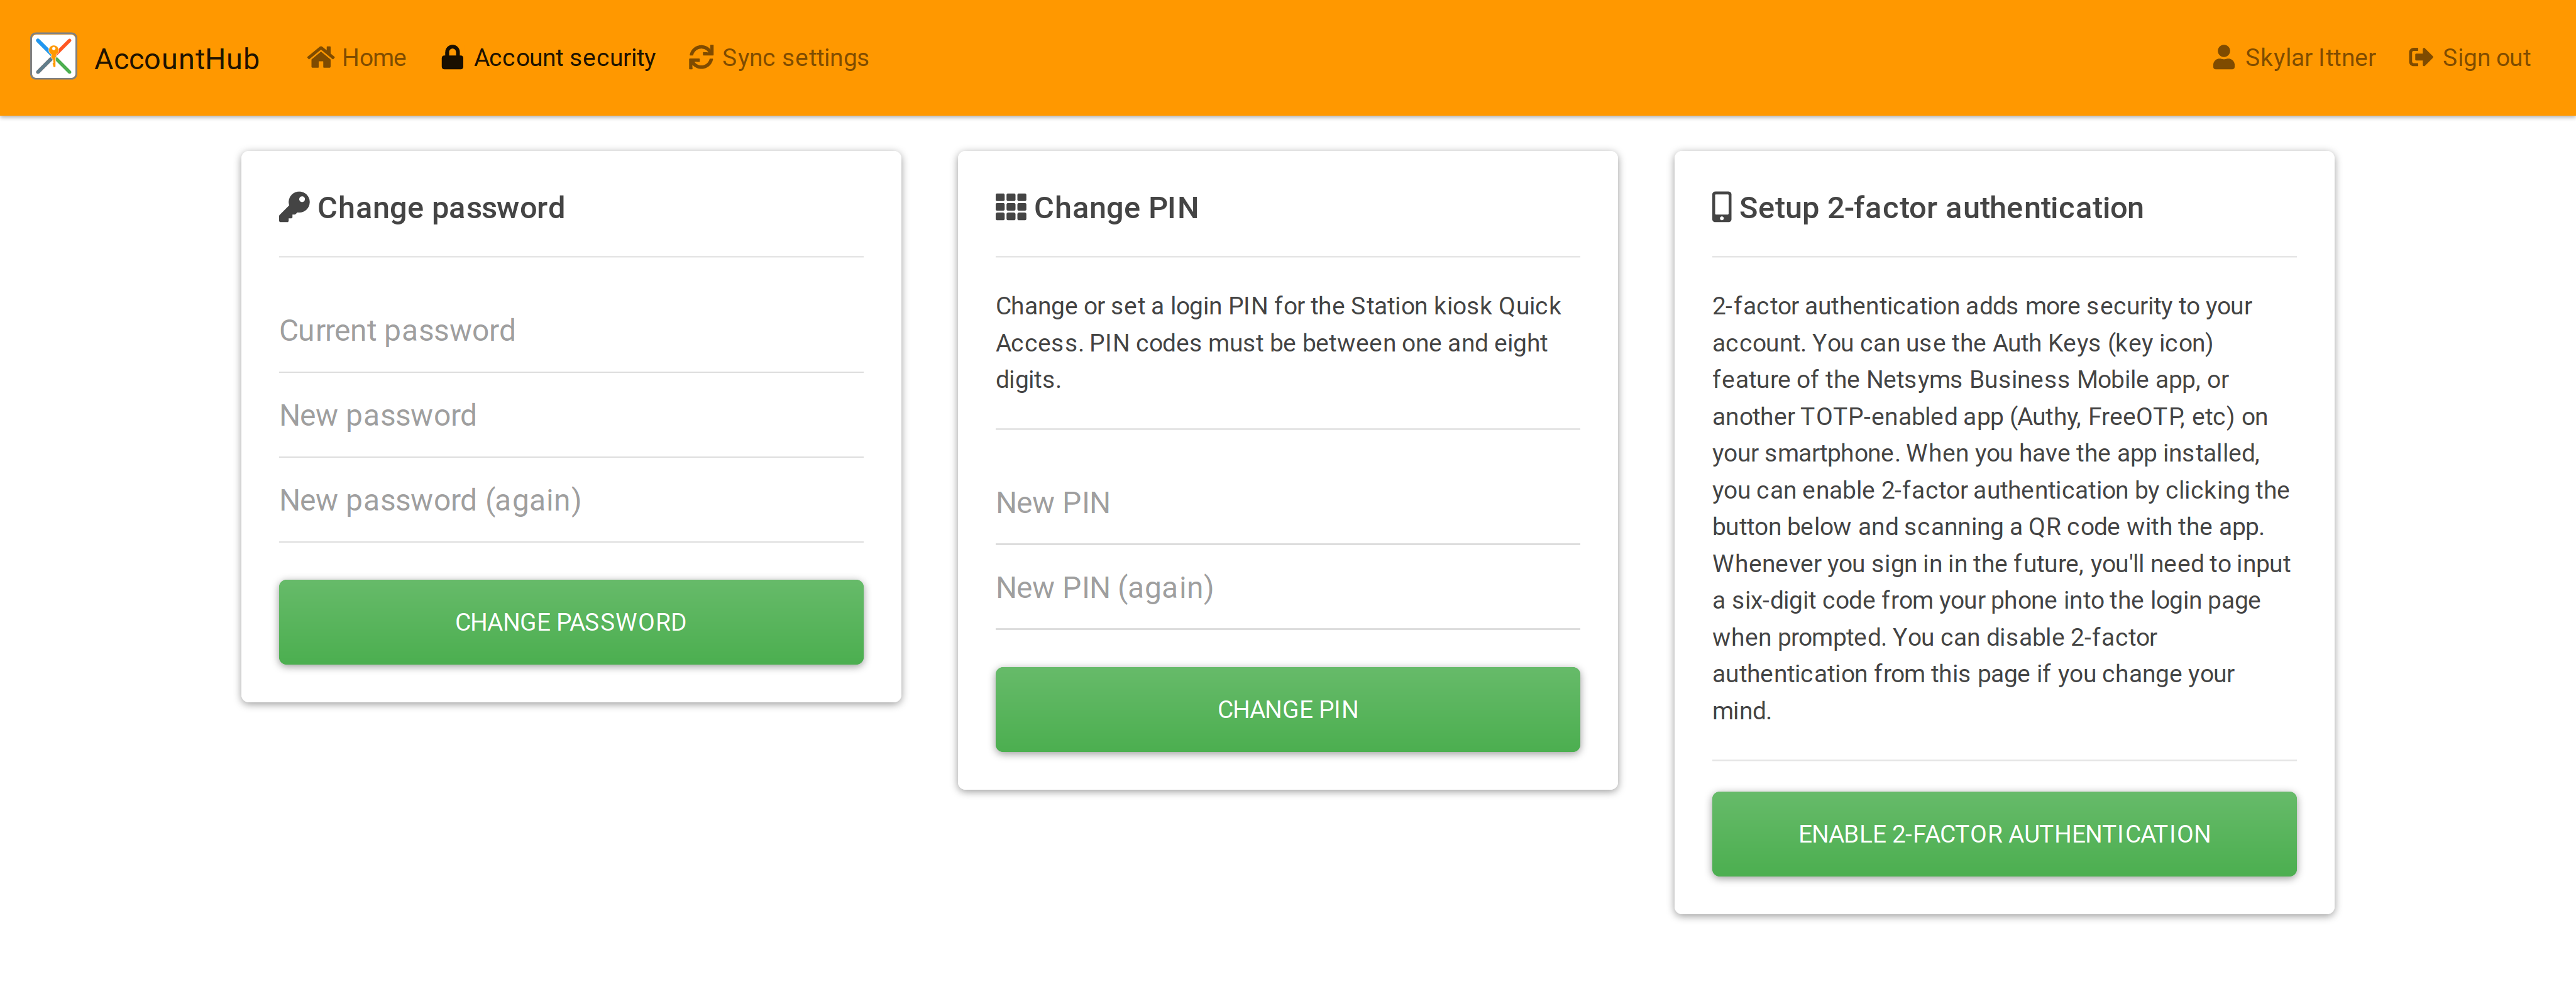Click the user profile icon
Viewport: 2576px width, 1001px height.
pos(2223,57)
